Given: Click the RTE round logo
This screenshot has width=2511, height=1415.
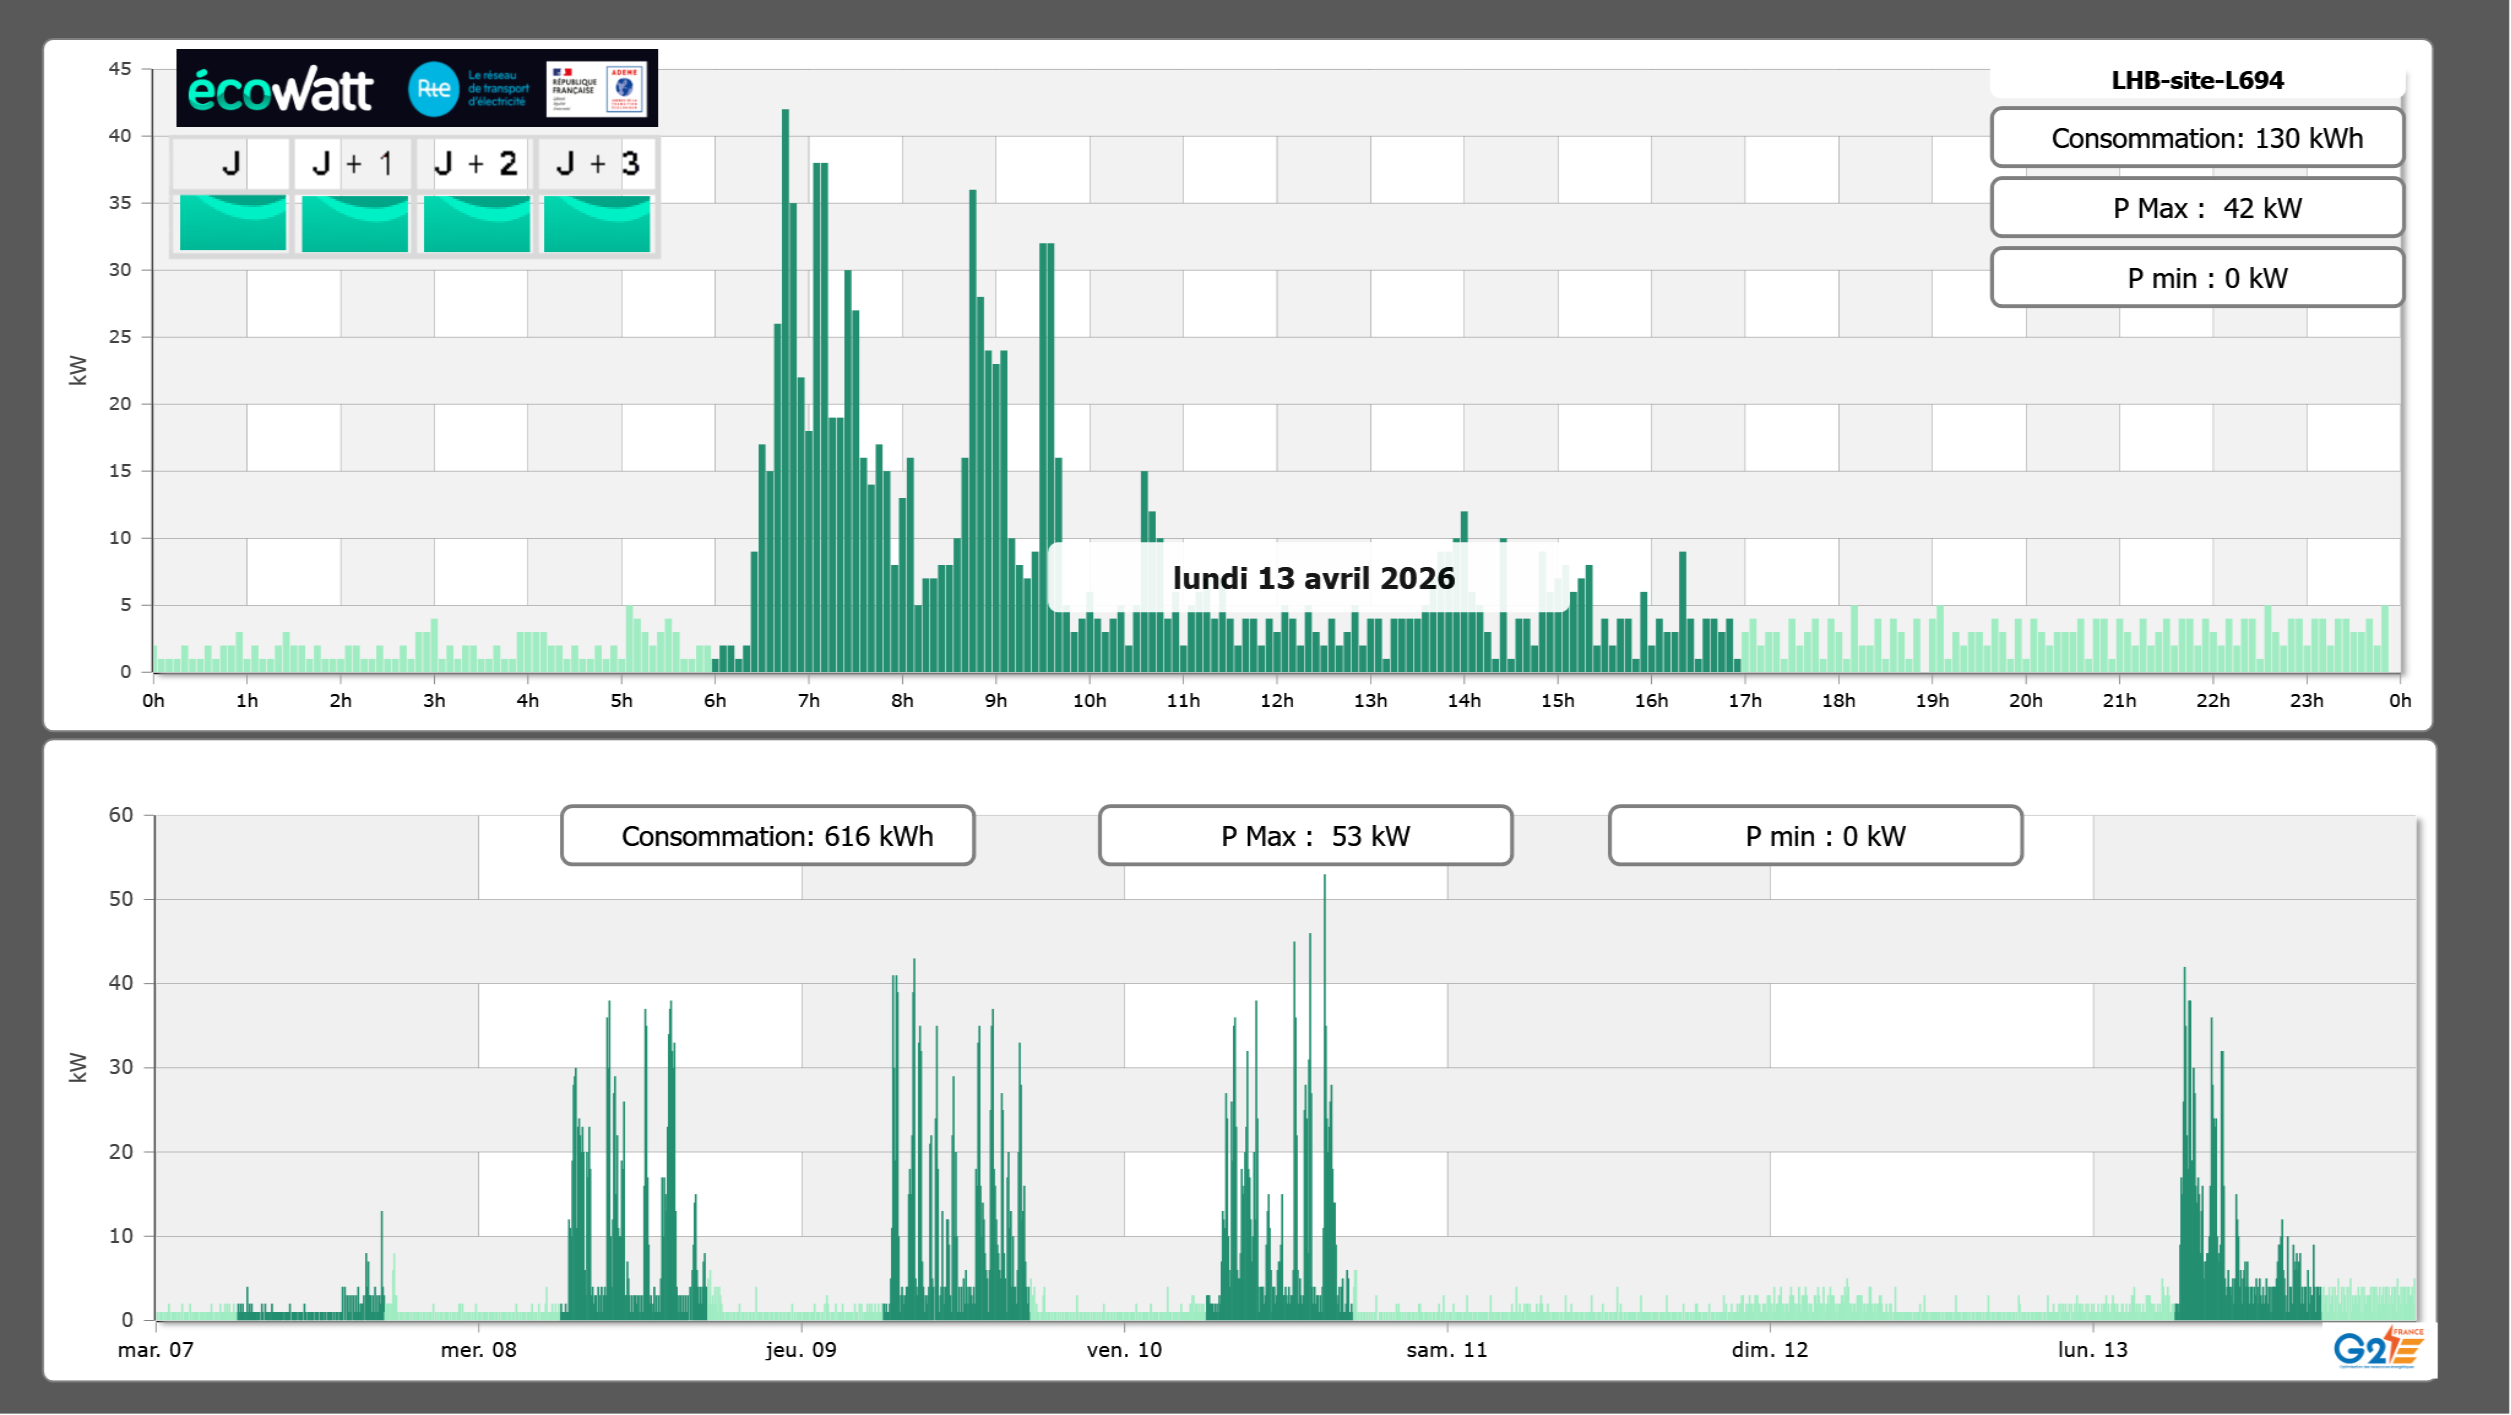Looking at the screenshot, I should point(433,89).
